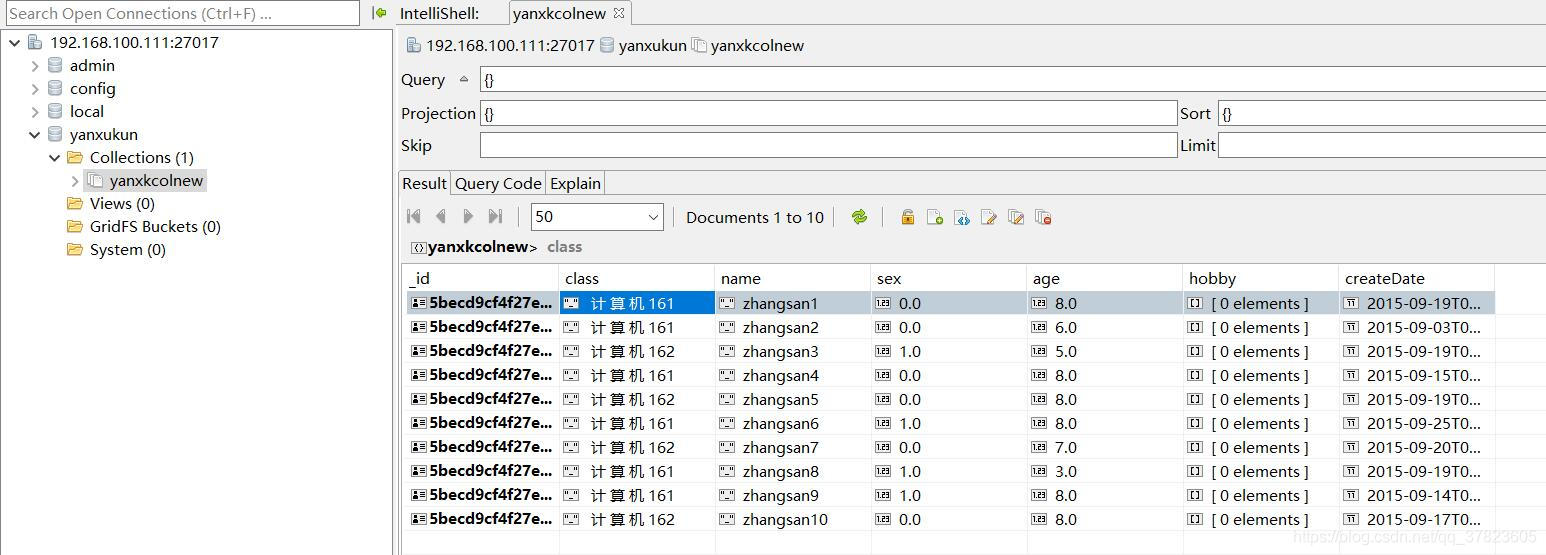The height and width of the screenshot is (555, 1546).
Task: Collapse the Collections (1) folder
Action: (x=55, y=157)
